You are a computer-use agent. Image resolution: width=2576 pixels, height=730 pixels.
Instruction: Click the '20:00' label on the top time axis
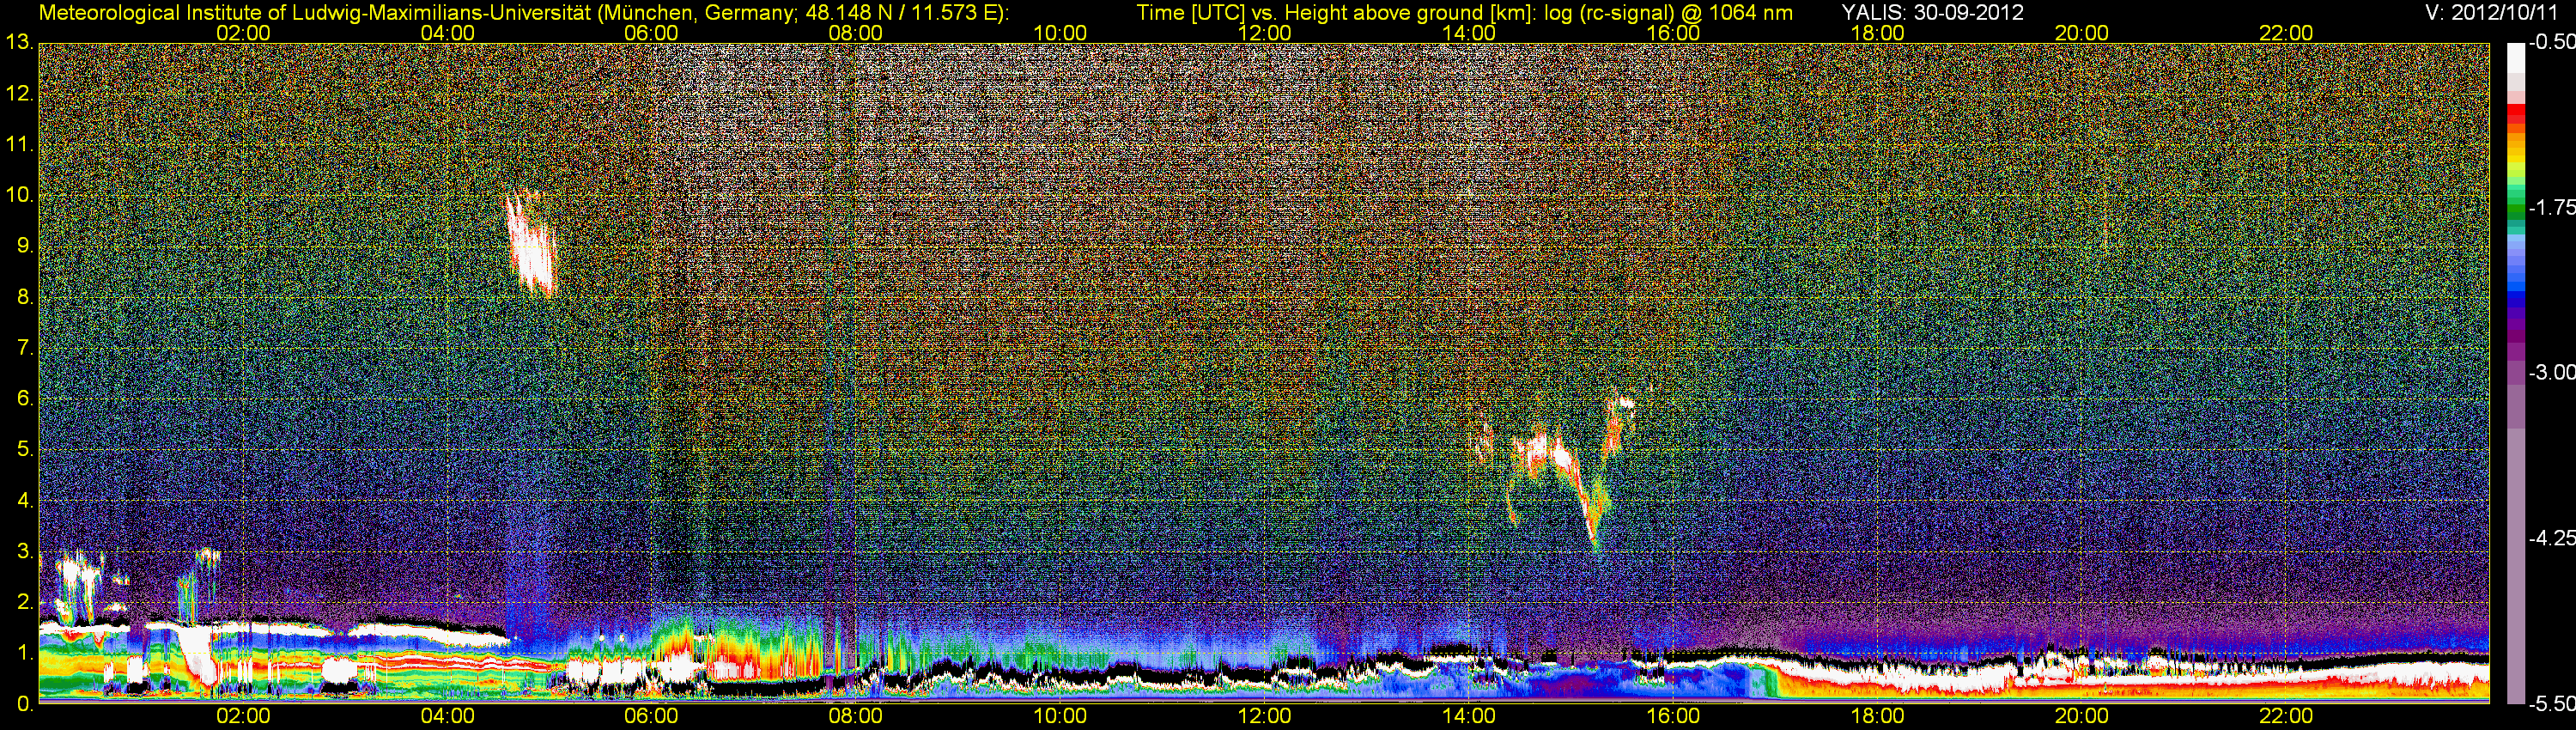click(2082, 33)
